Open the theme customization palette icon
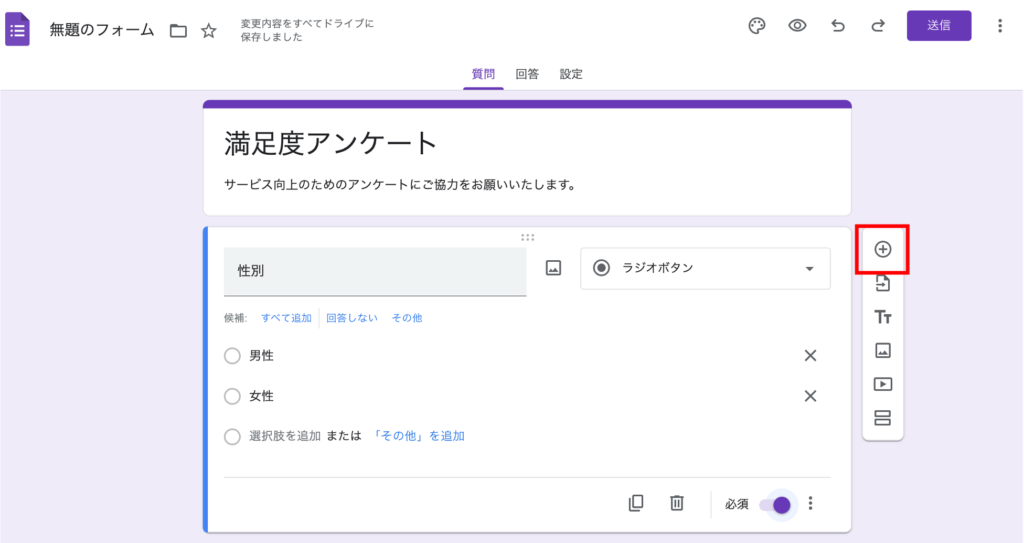Screen dimensions: 1024x543 click(x=756, y=26)
